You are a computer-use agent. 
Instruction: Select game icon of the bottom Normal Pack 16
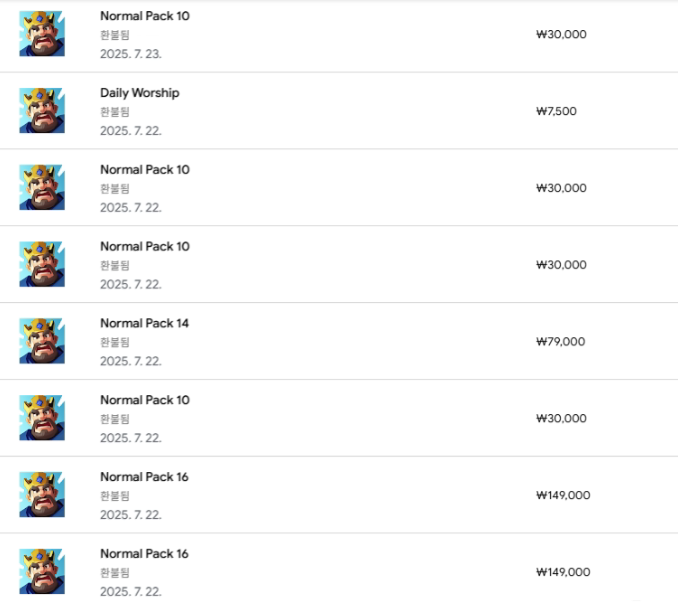click(42, 572)
